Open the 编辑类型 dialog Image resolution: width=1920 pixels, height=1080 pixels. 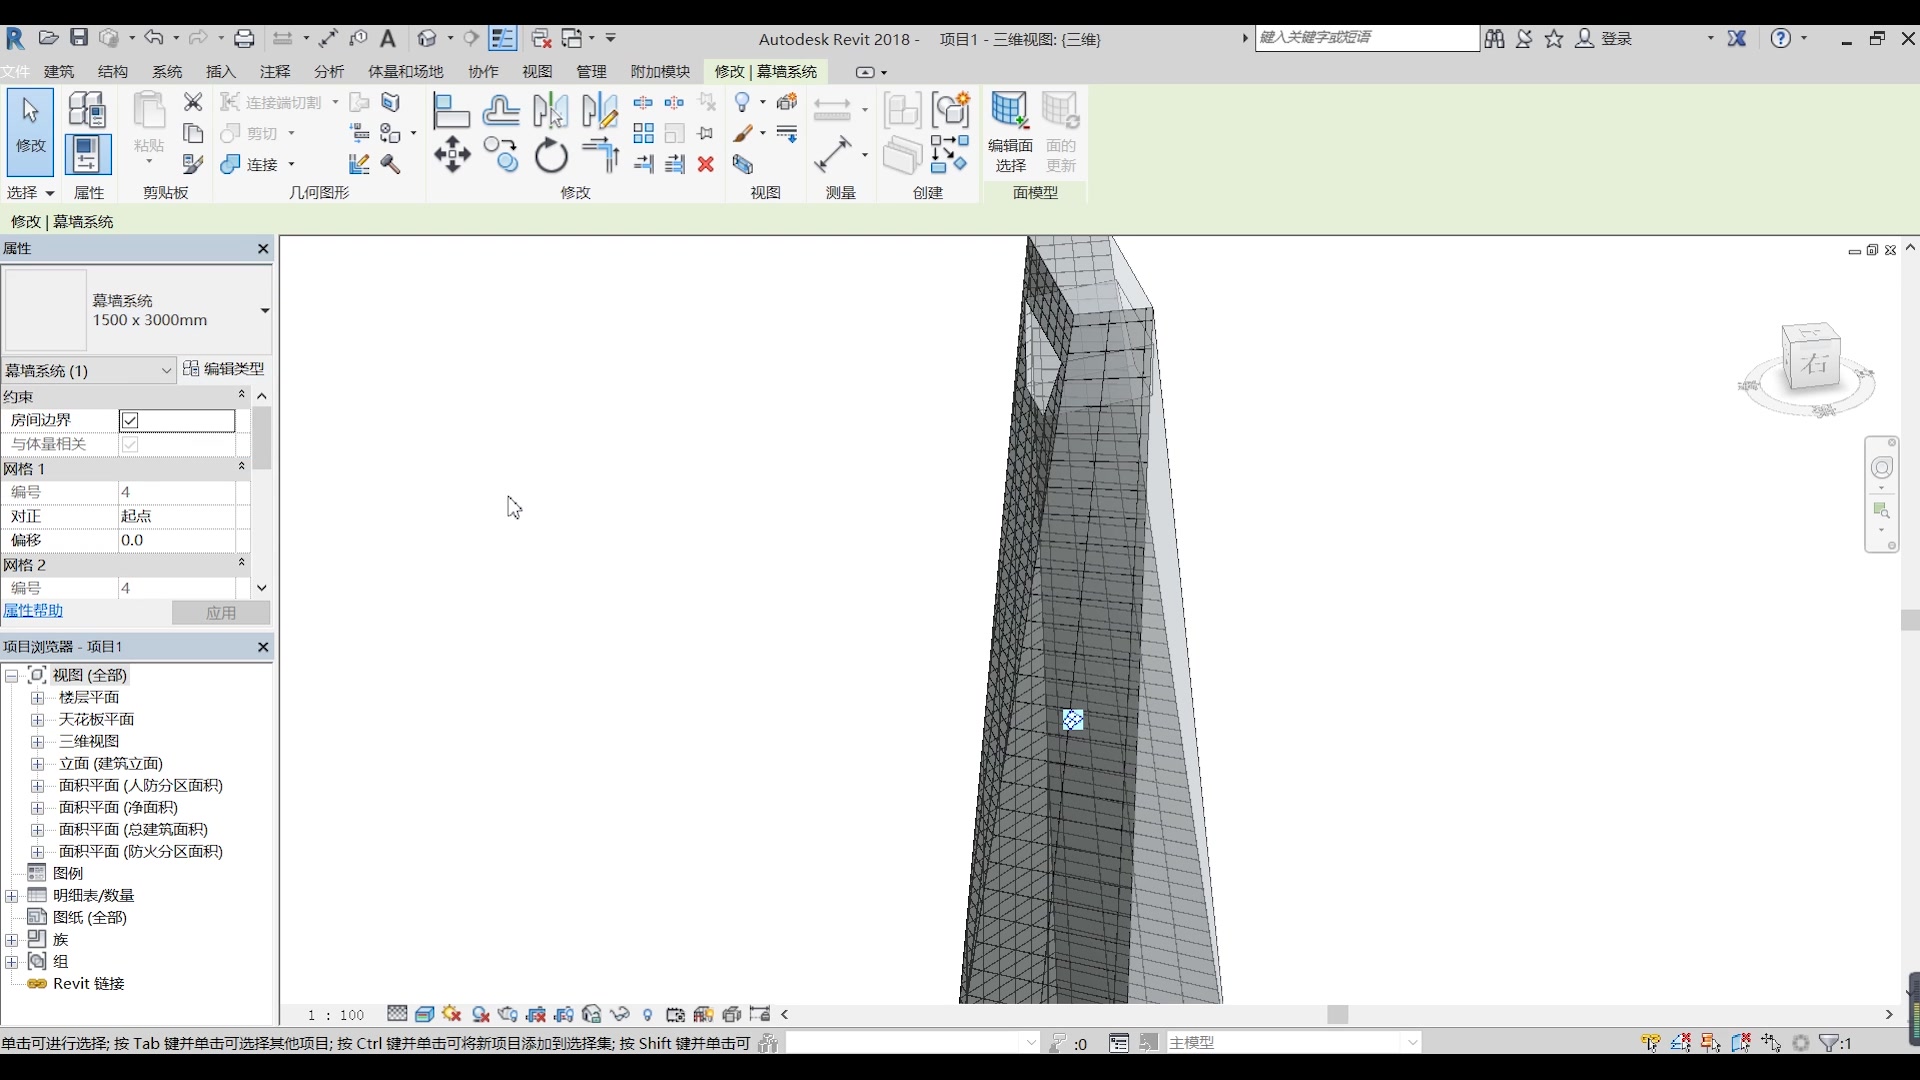point(224,368)
